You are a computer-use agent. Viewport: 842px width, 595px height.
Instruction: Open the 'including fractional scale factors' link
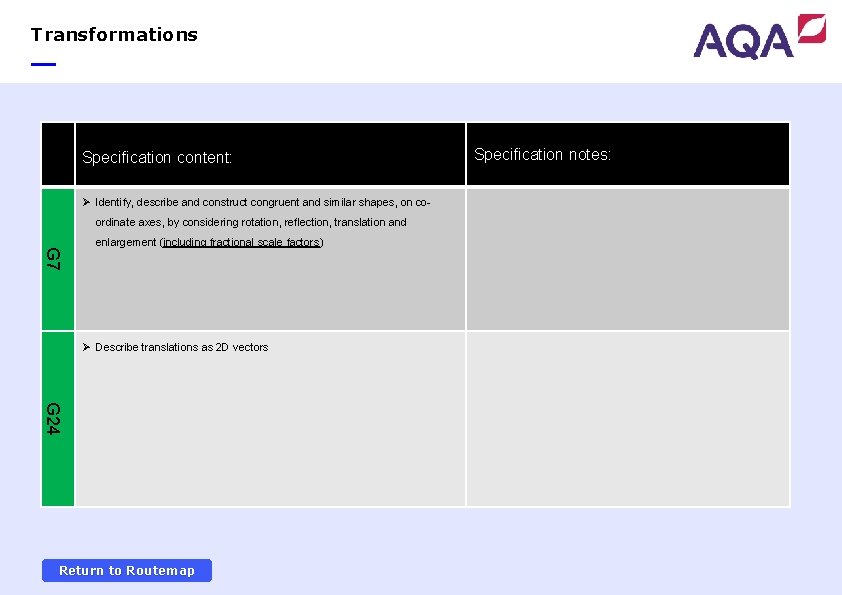click(241, 242)
